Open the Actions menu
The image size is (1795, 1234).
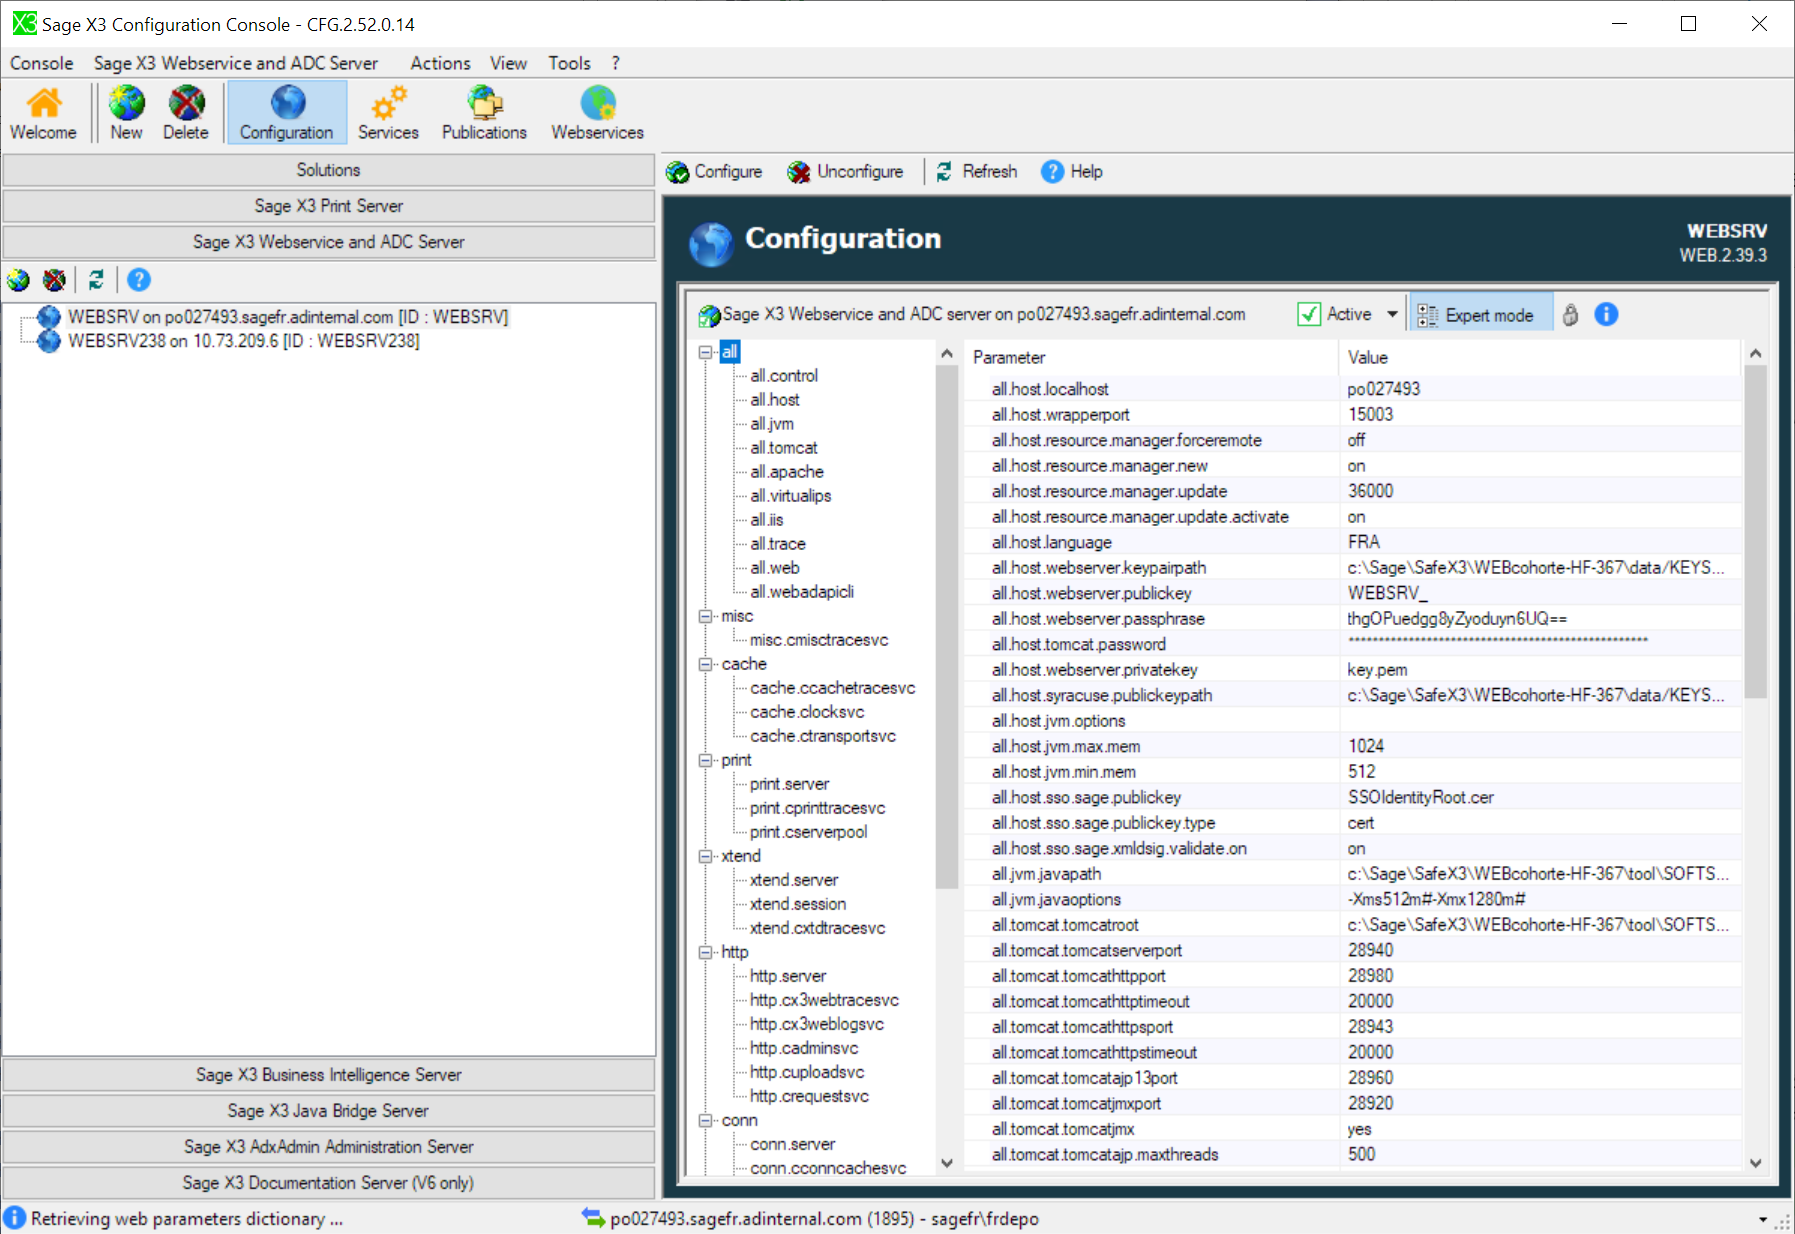(x=440, y=63)
